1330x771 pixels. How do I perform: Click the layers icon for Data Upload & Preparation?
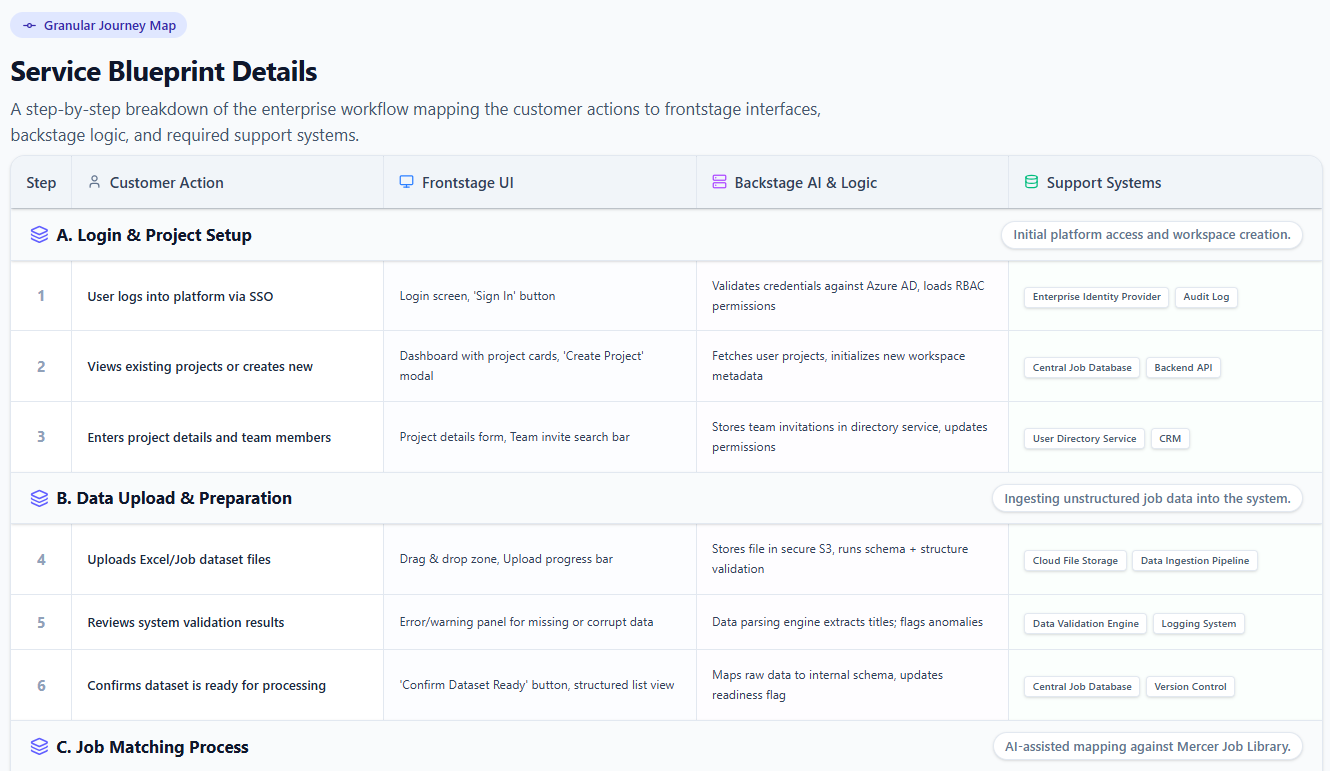click(39, 498)
